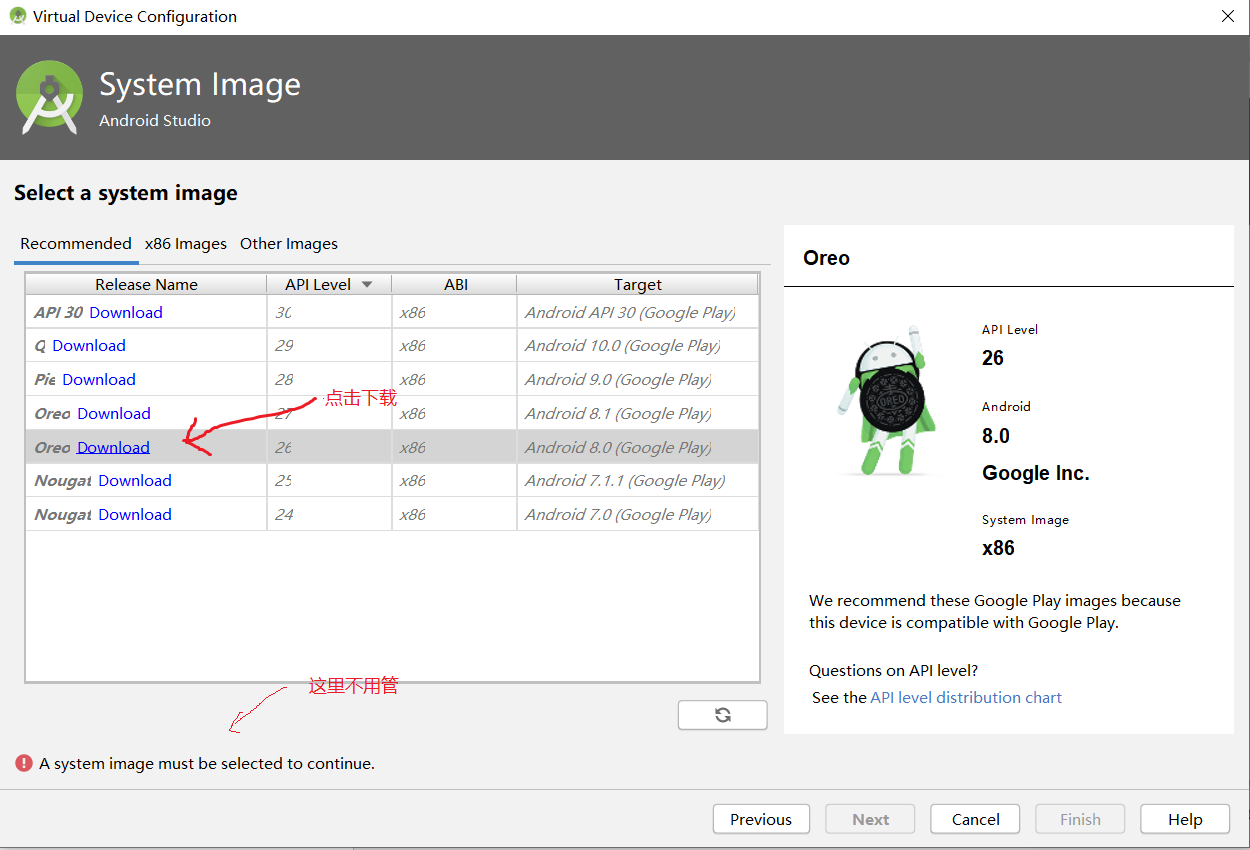The image size is (1250, 850).
Task: Download the API 30 system image
Action: 126,312
